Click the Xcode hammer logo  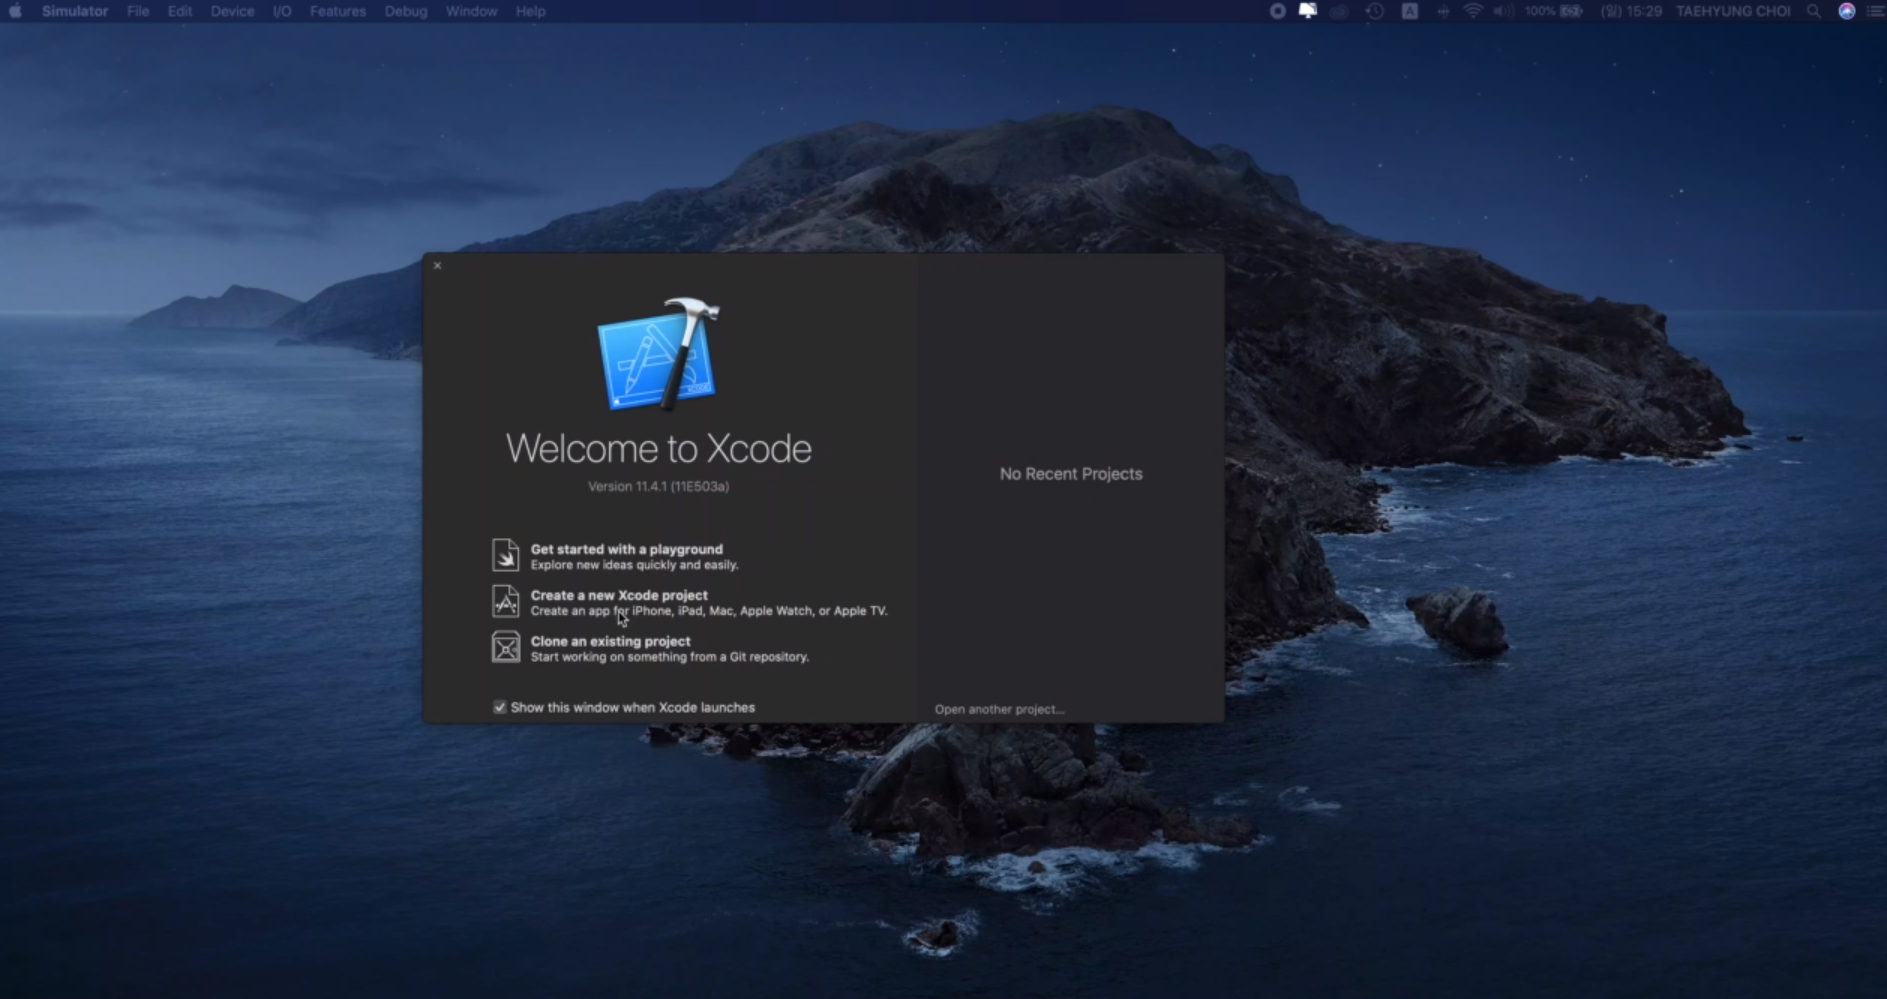point(659,354)
